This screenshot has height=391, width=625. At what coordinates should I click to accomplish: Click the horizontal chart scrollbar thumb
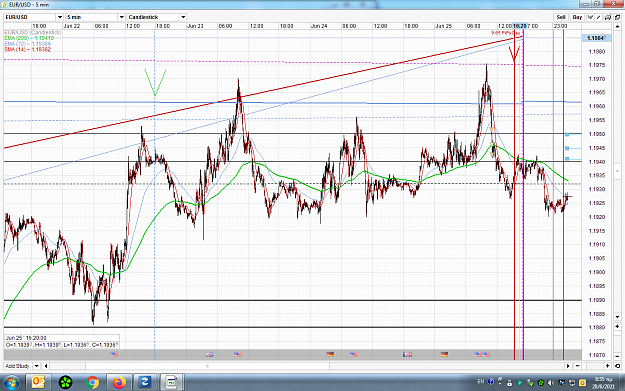[x=207, y=366]
